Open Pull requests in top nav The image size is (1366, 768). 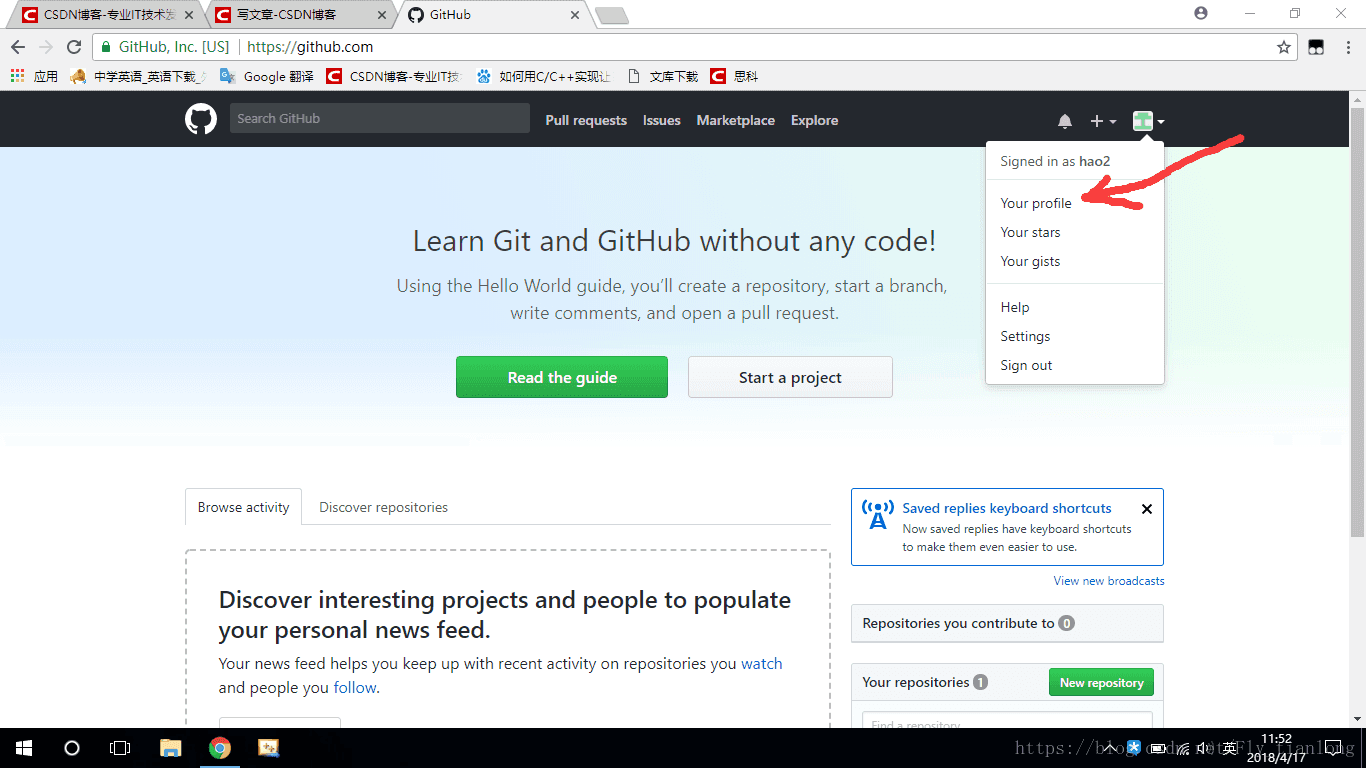click(x=586, y=120)
